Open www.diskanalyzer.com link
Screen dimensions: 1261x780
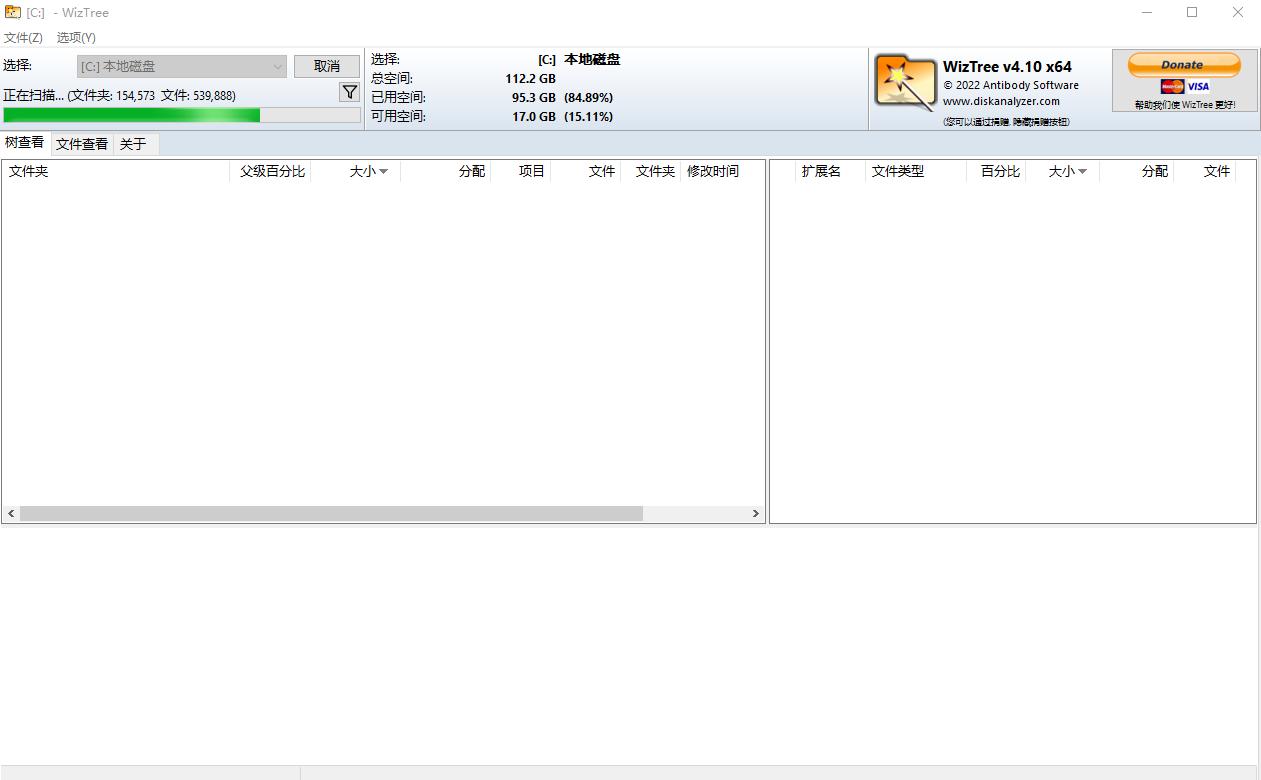tap(1001, 101)
